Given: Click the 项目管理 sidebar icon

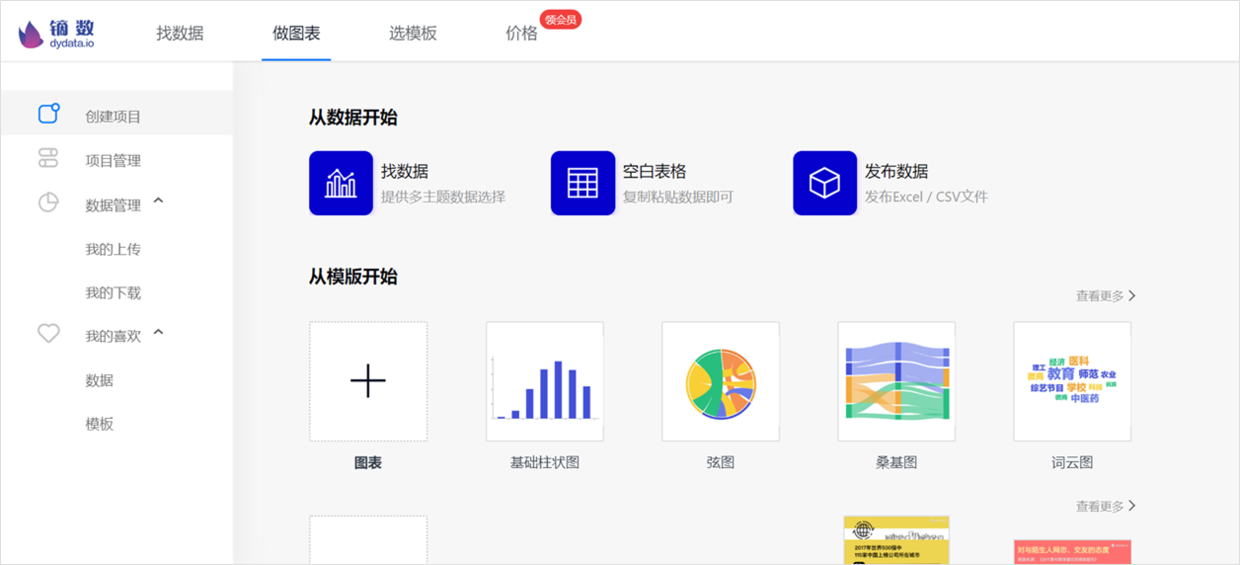Looking at the screenshot, I should (49, 158).
